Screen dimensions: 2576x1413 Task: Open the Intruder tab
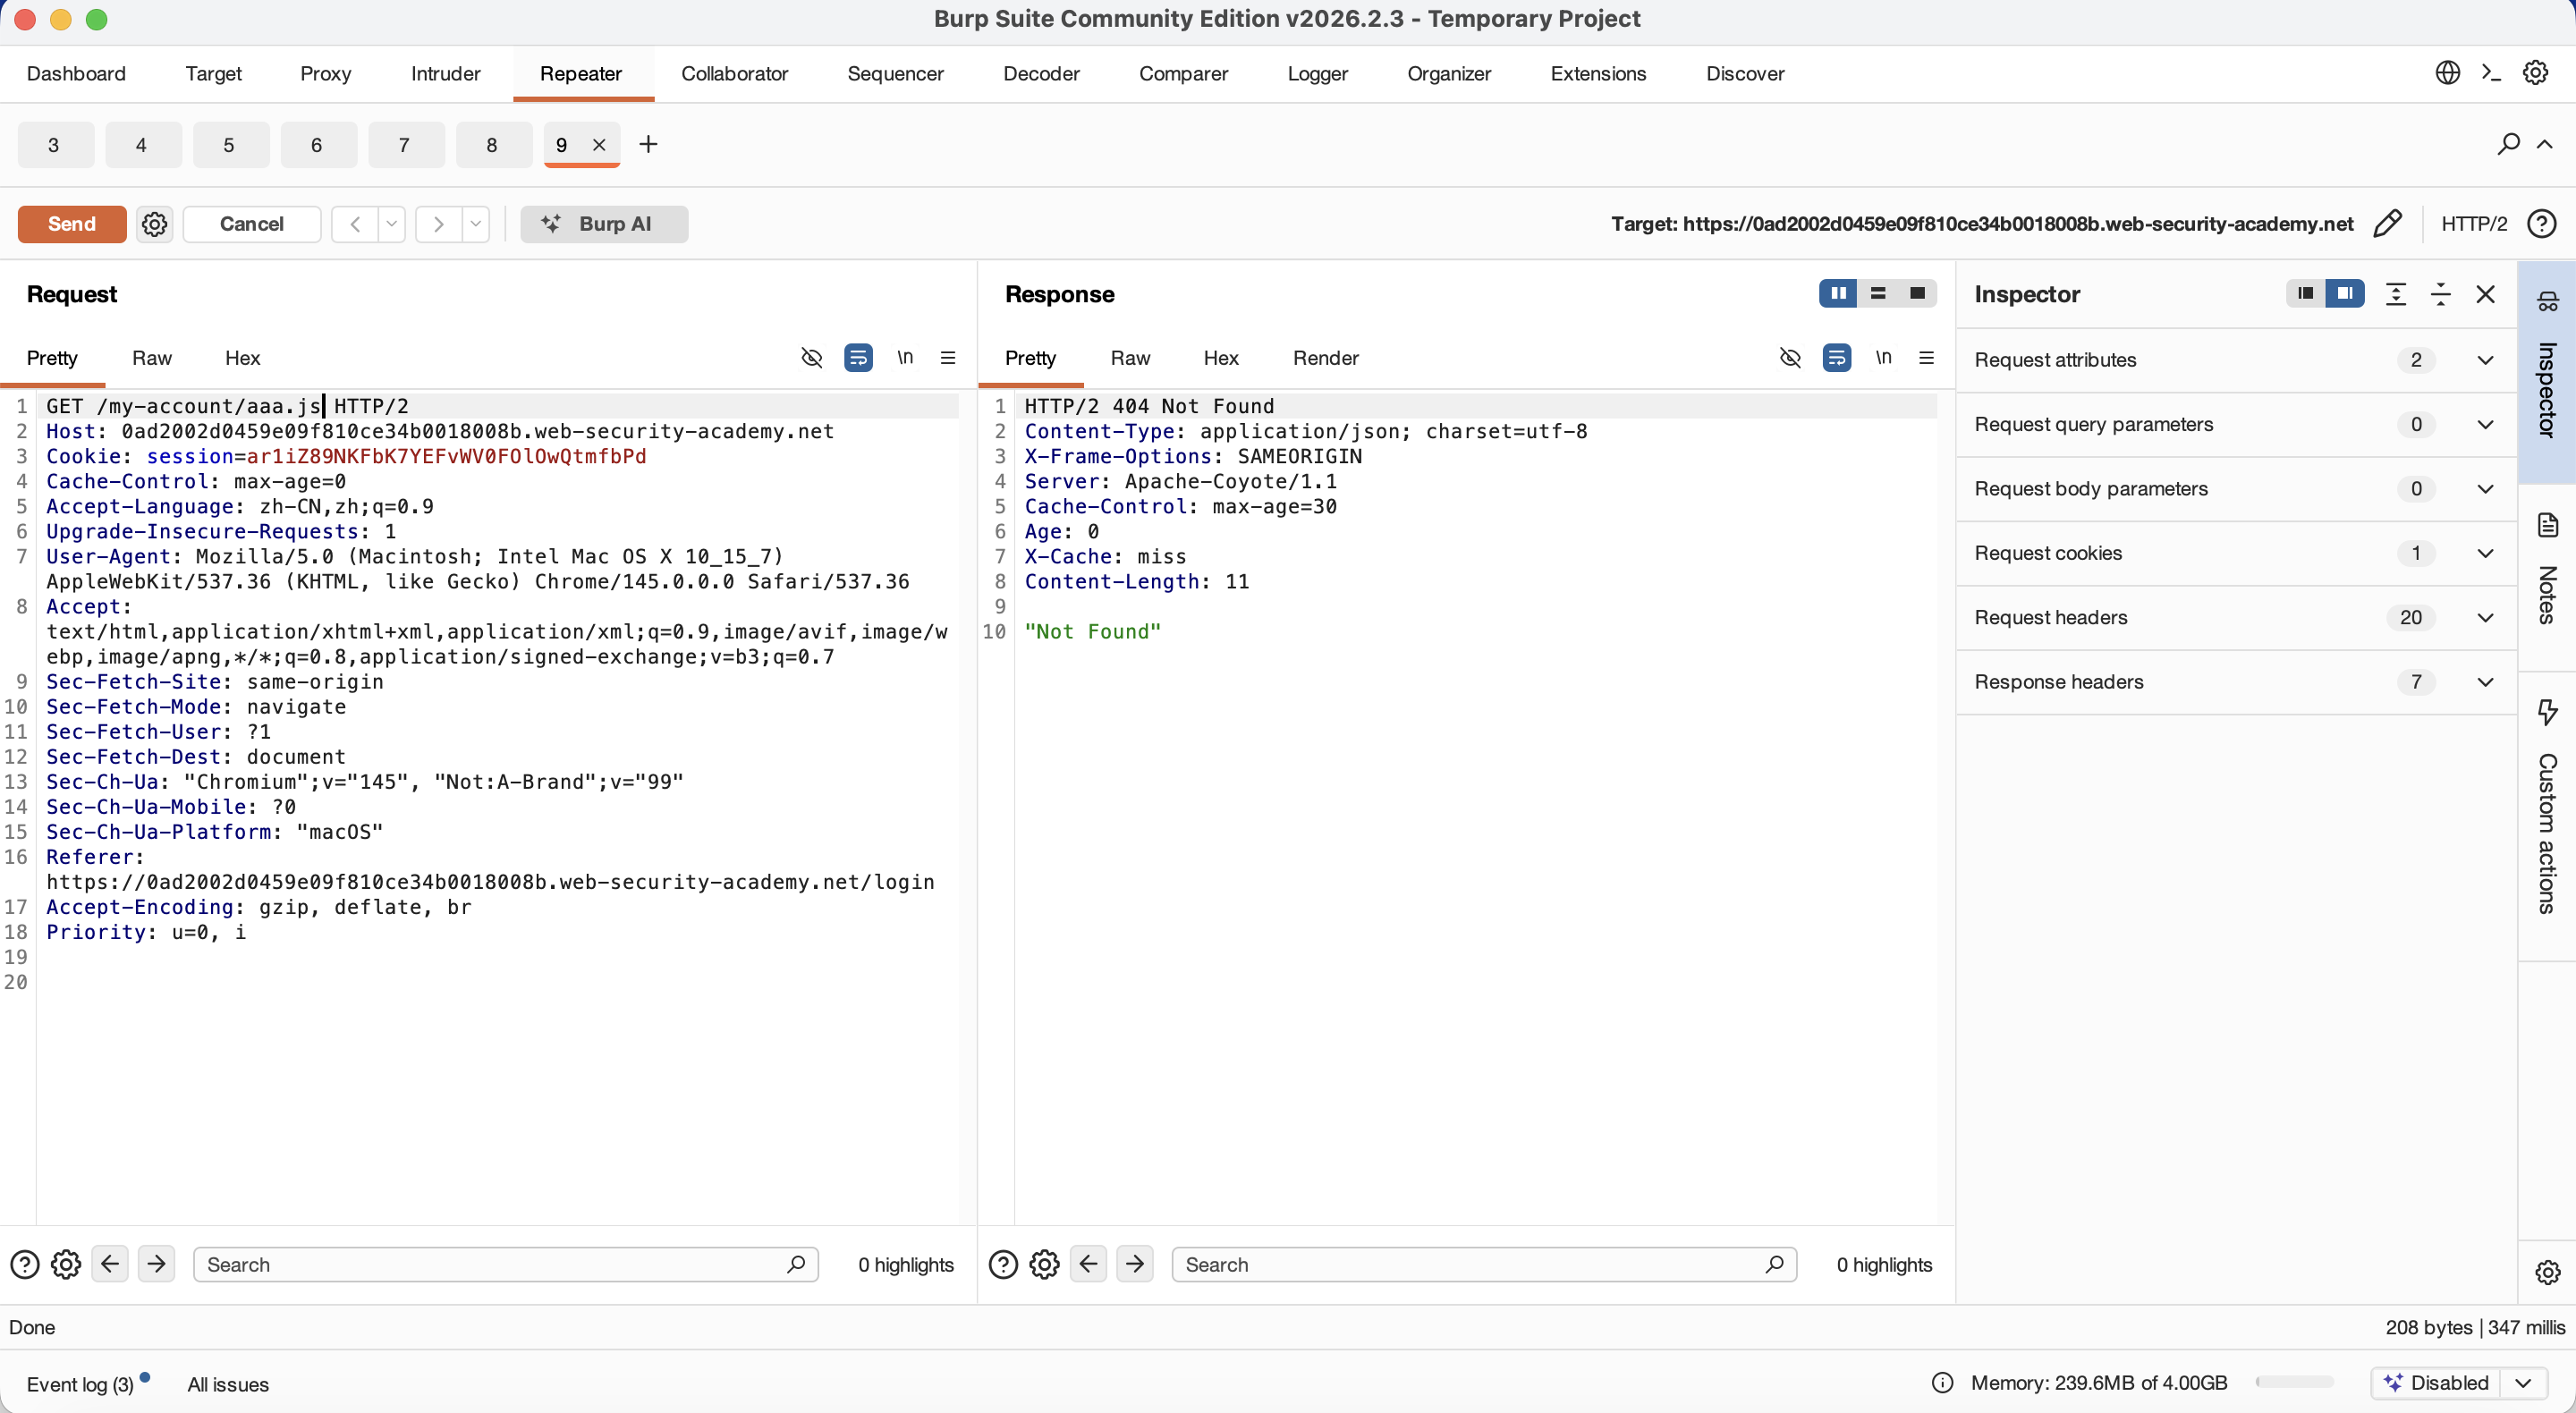(446, 74)
